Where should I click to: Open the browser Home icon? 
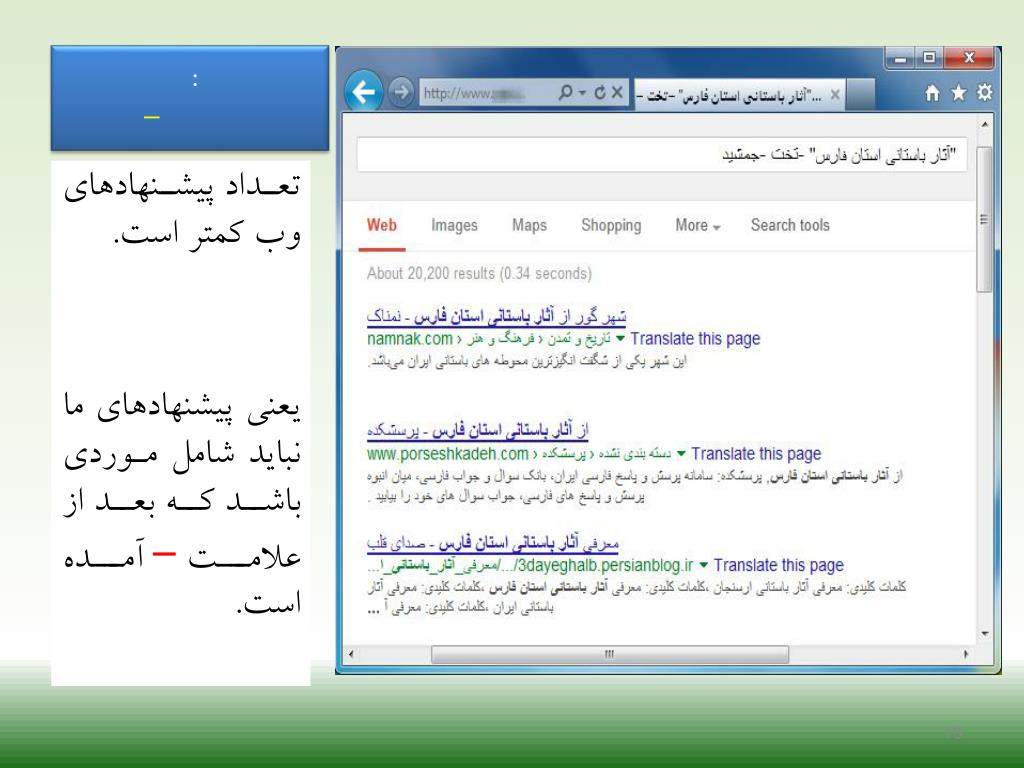click(932, 93)
